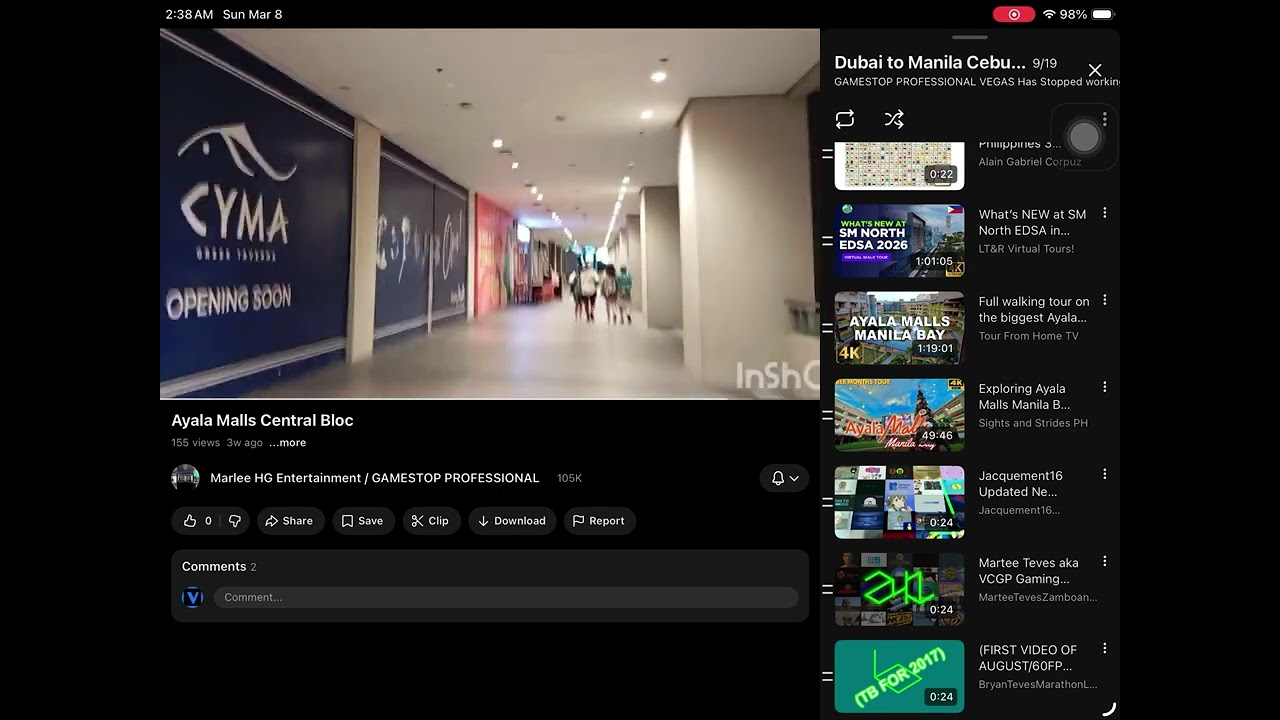Report the current video
The width and height of the screenshot is (1280, 720).
coord(599,521)
